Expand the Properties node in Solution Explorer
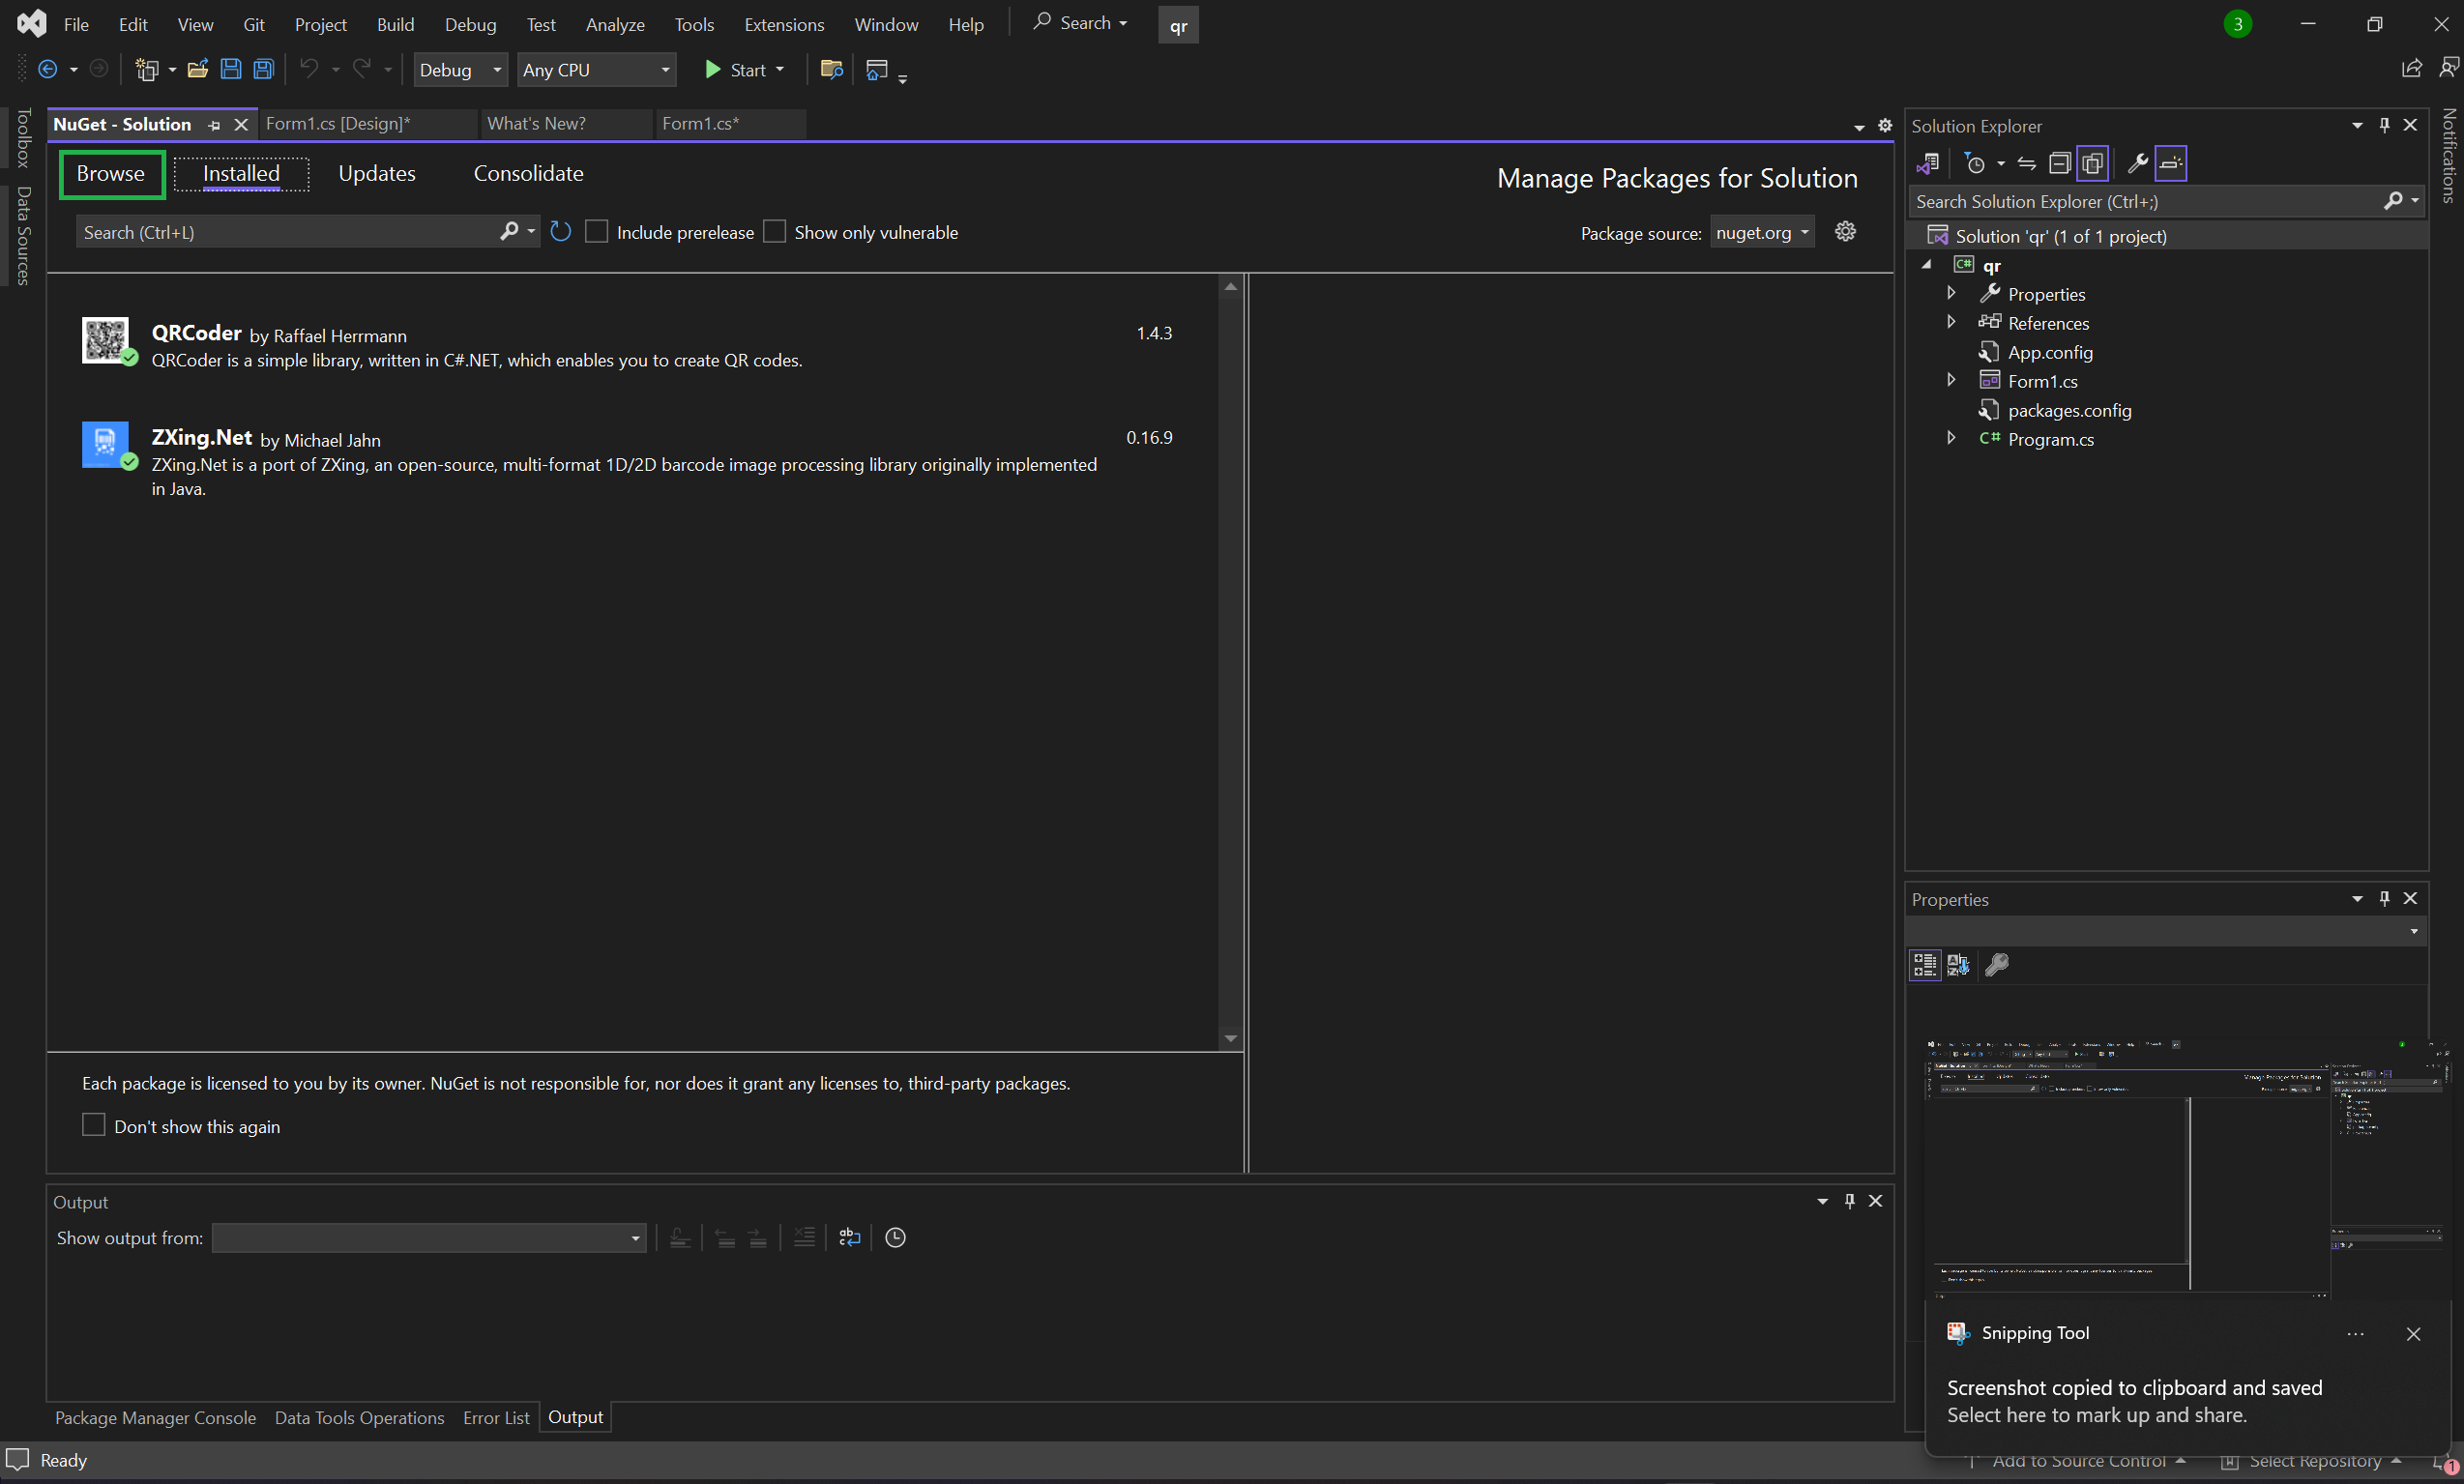 (1951, 293)
